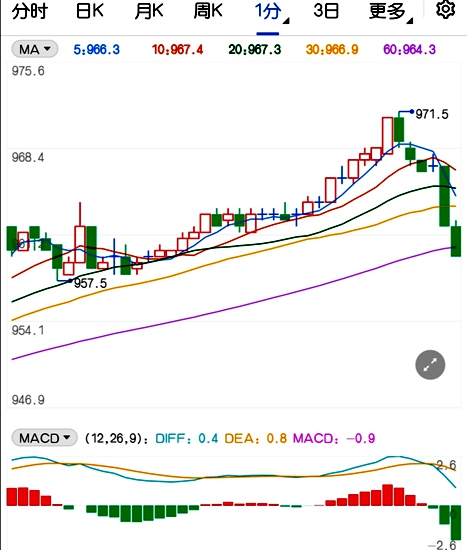
Task: Tap the 957.5 low price marker
Action: (x=90, y=283)
